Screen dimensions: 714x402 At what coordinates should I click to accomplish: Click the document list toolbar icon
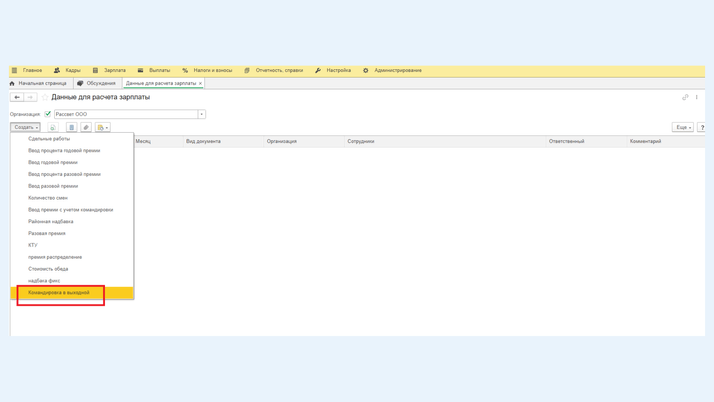tap(71, 128)
